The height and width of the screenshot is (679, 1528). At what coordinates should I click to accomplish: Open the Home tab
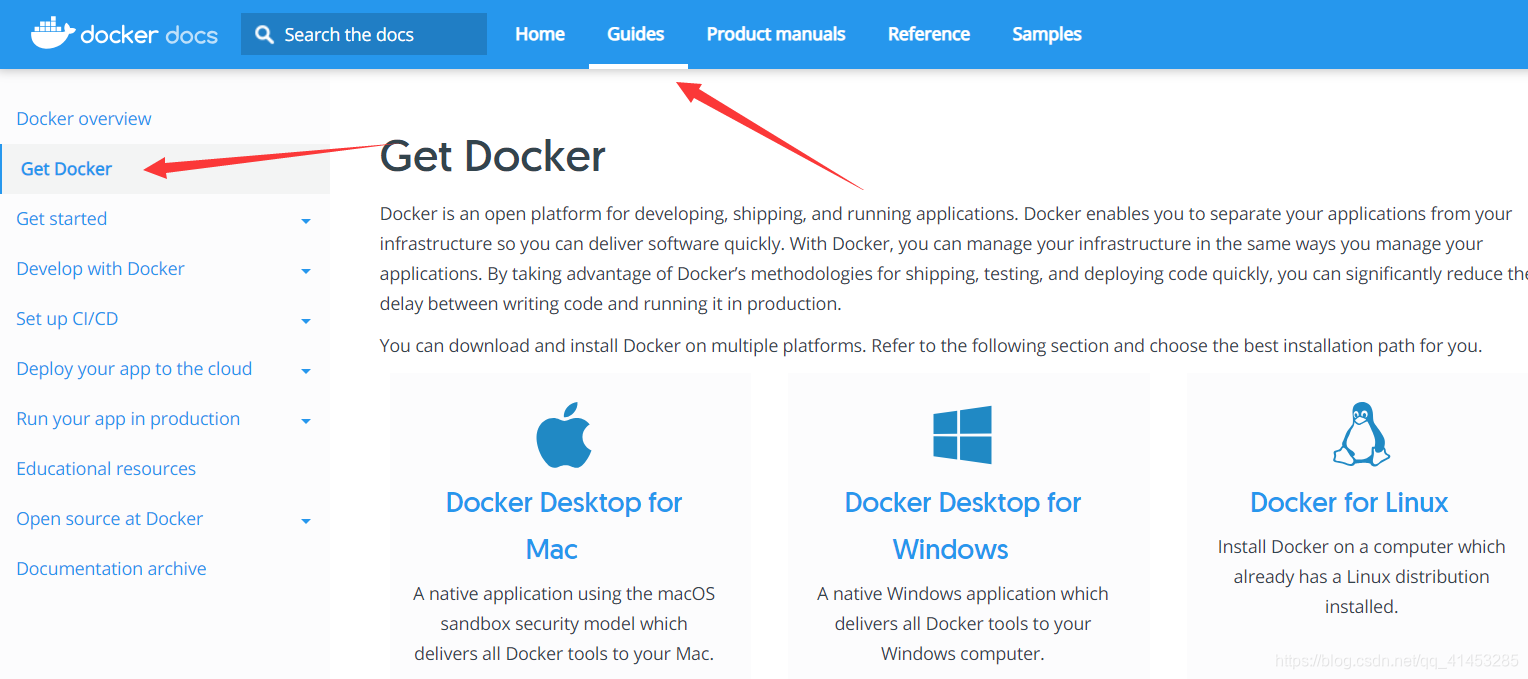[540, 34]
